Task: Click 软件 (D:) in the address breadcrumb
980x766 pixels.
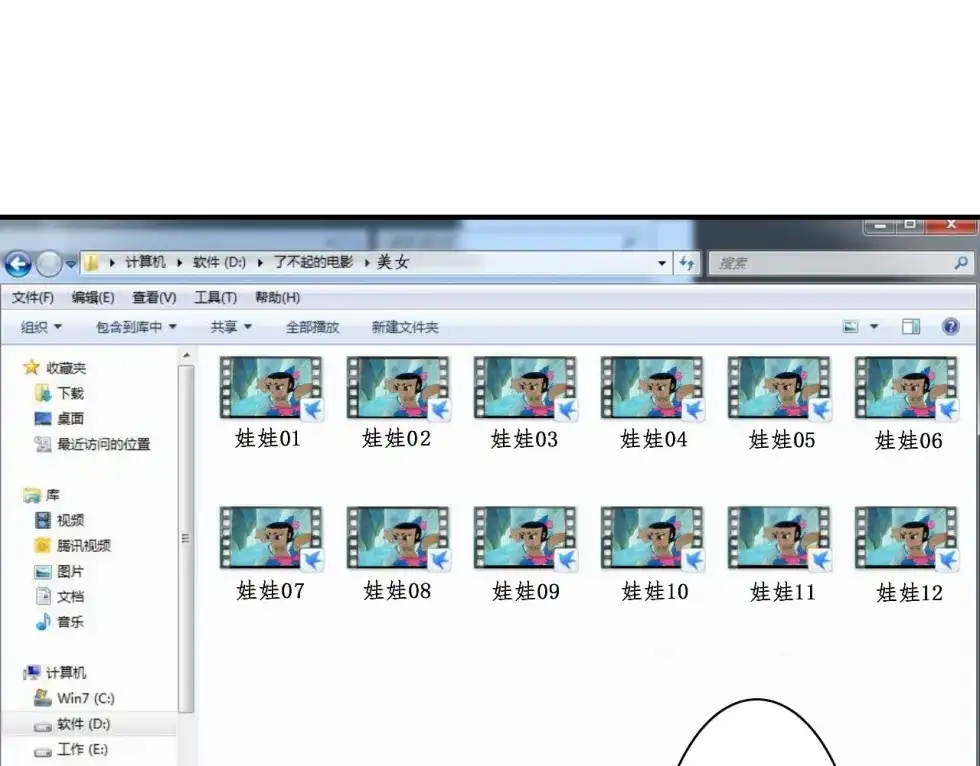Action: tap(219, 262)
